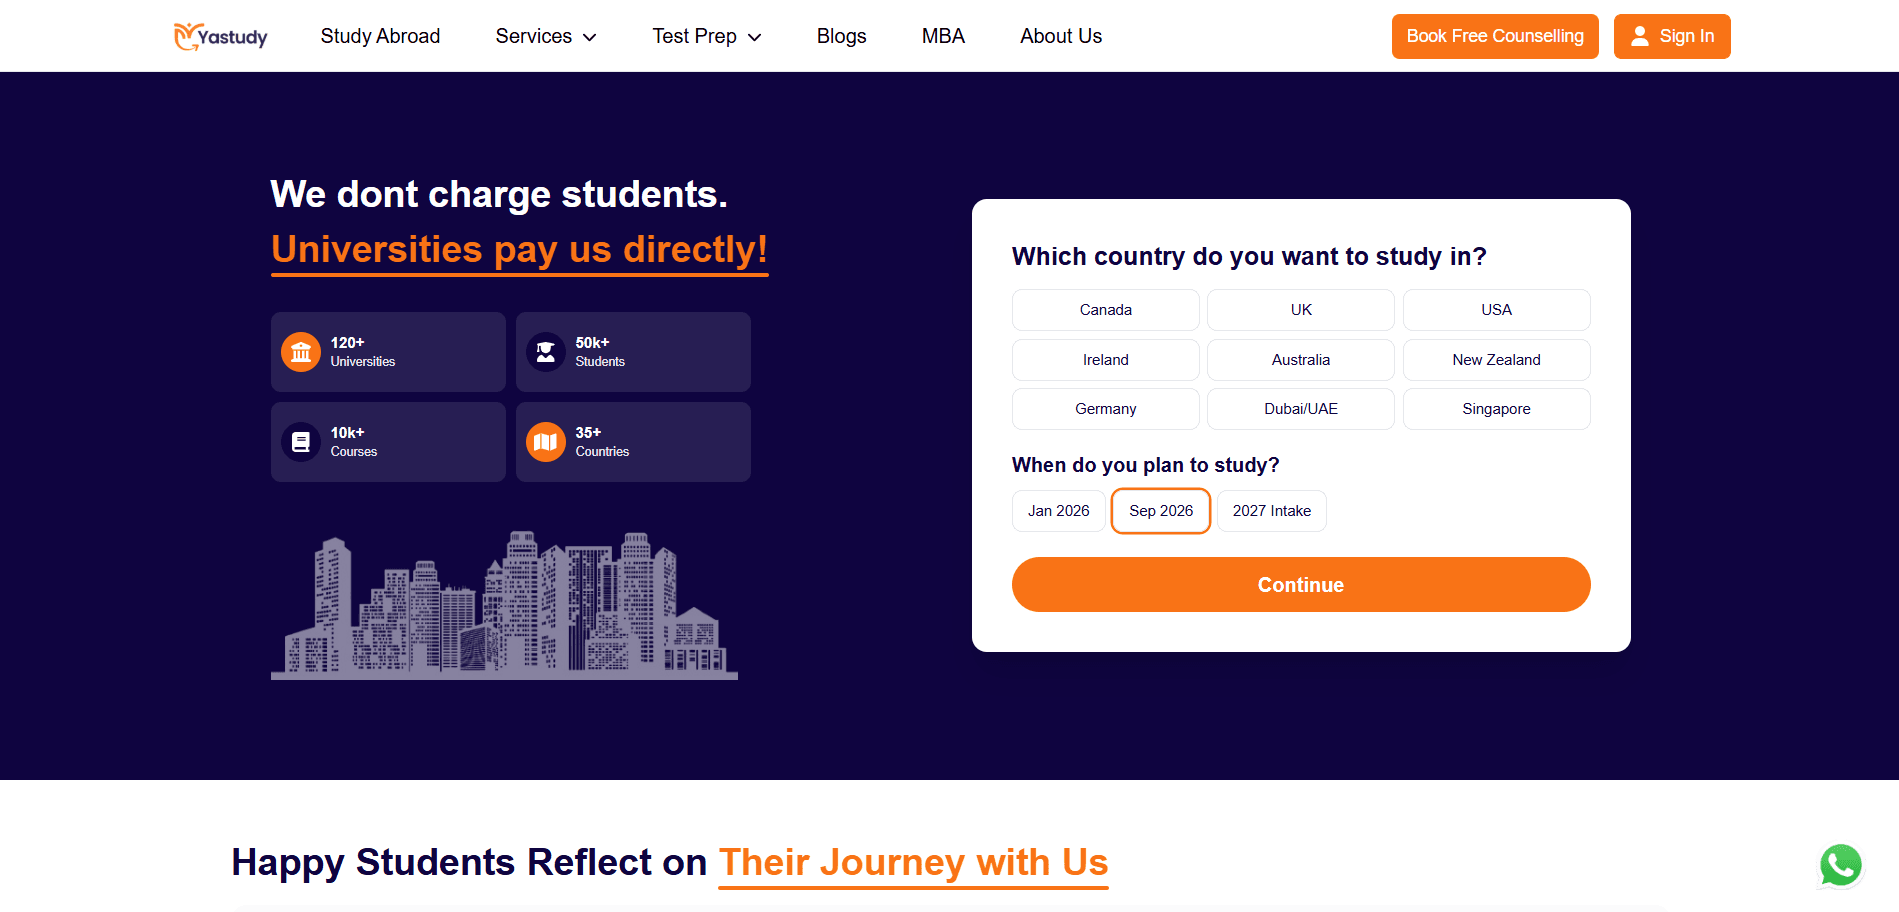Click the city skyline illustration

(504, 606)
